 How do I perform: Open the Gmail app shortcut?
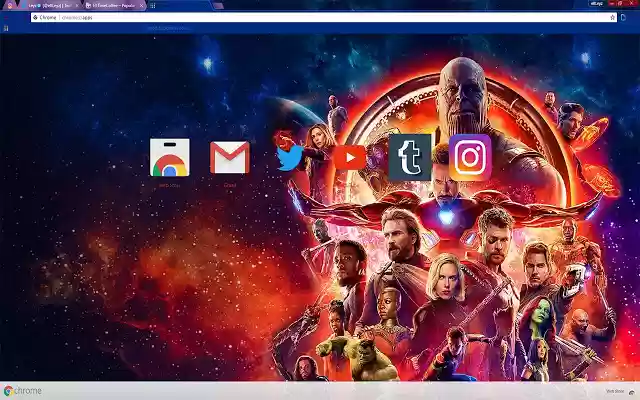(230, 158)
